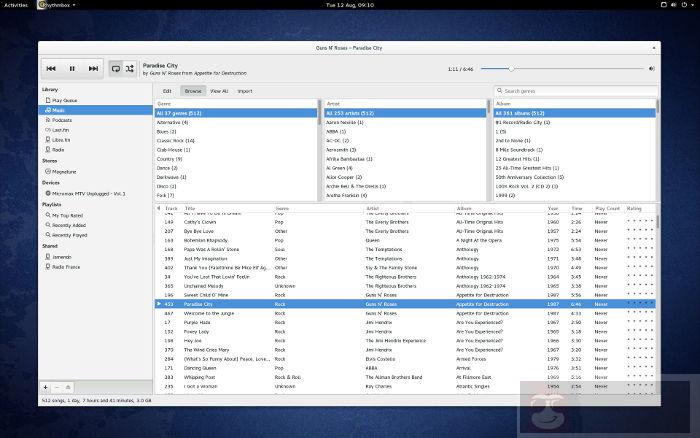Open the Last.fm source
This screenshot has width=700, height=438.
click(x=95, y=130)
